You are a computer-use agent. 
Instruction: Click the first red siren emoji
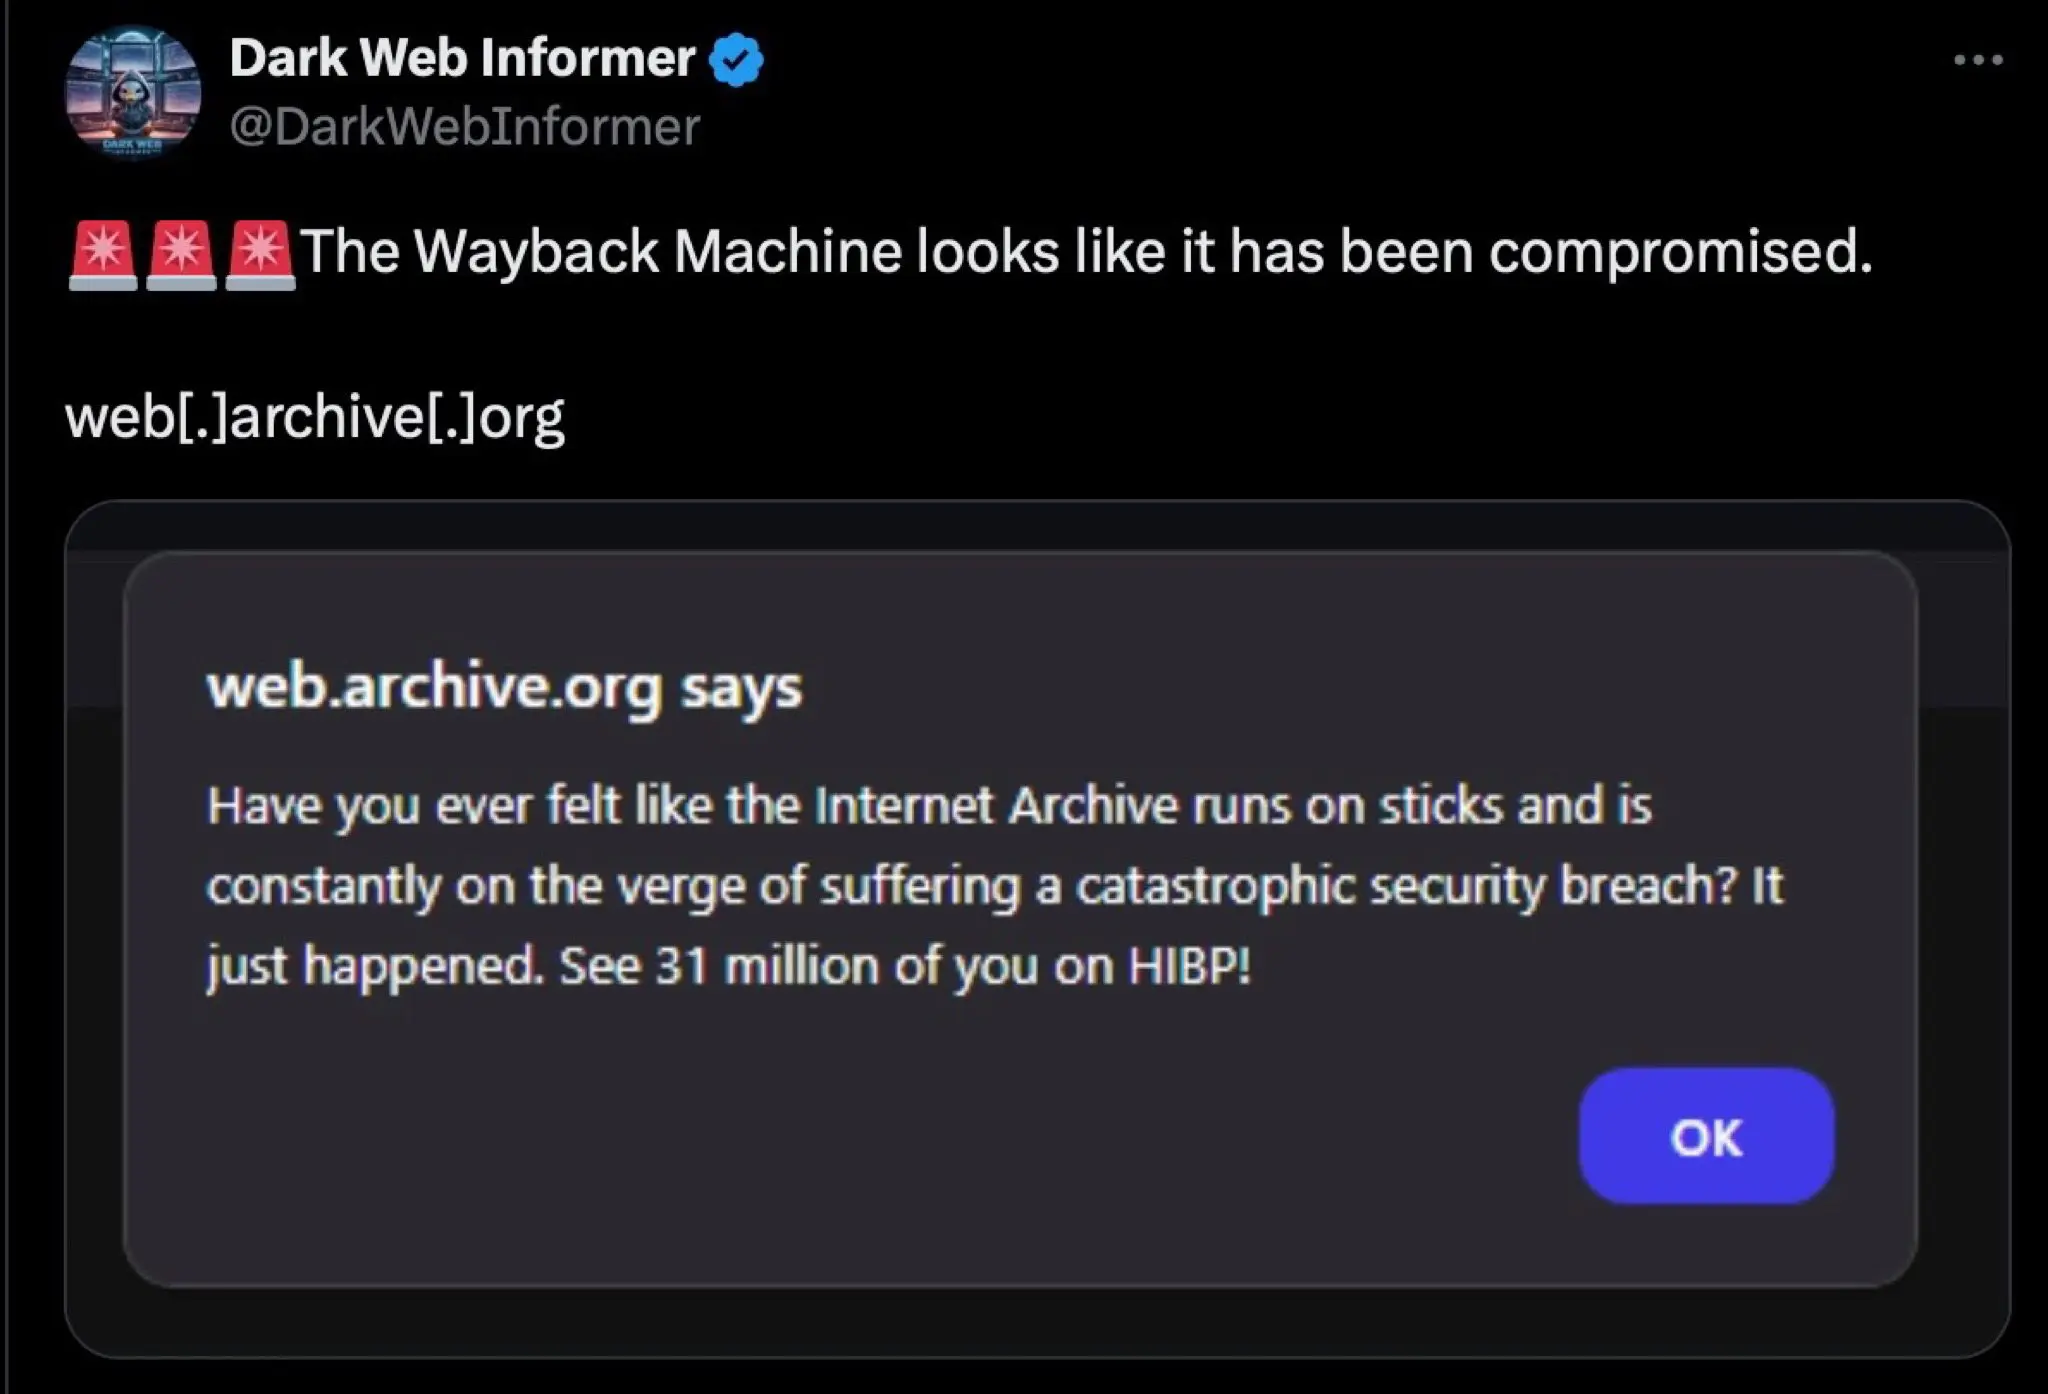pos(102,255)
